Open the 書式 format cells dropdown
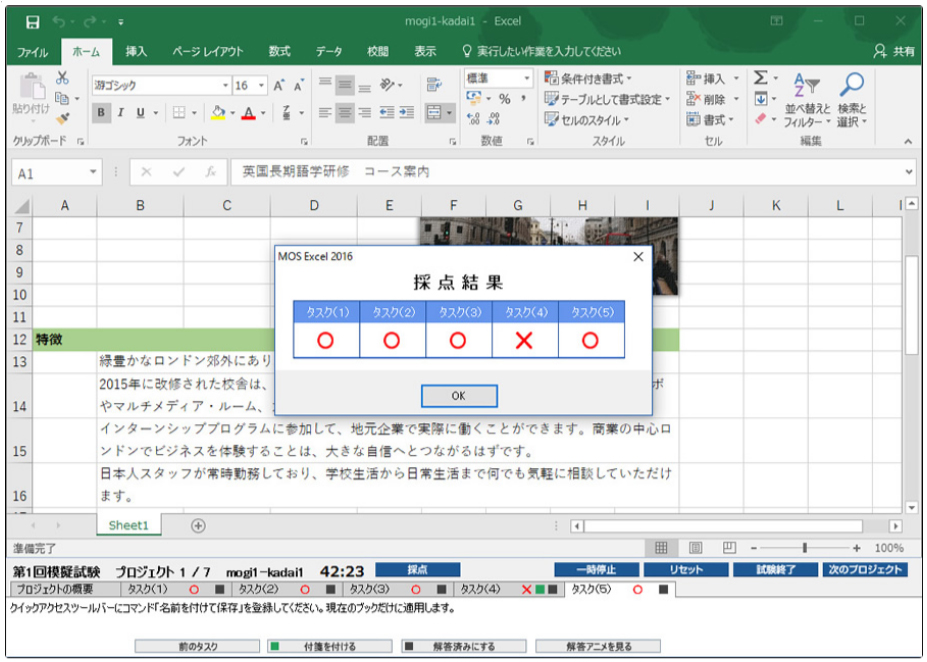The image size is (927, 662). pyautogui.click(x=710, y=119)
